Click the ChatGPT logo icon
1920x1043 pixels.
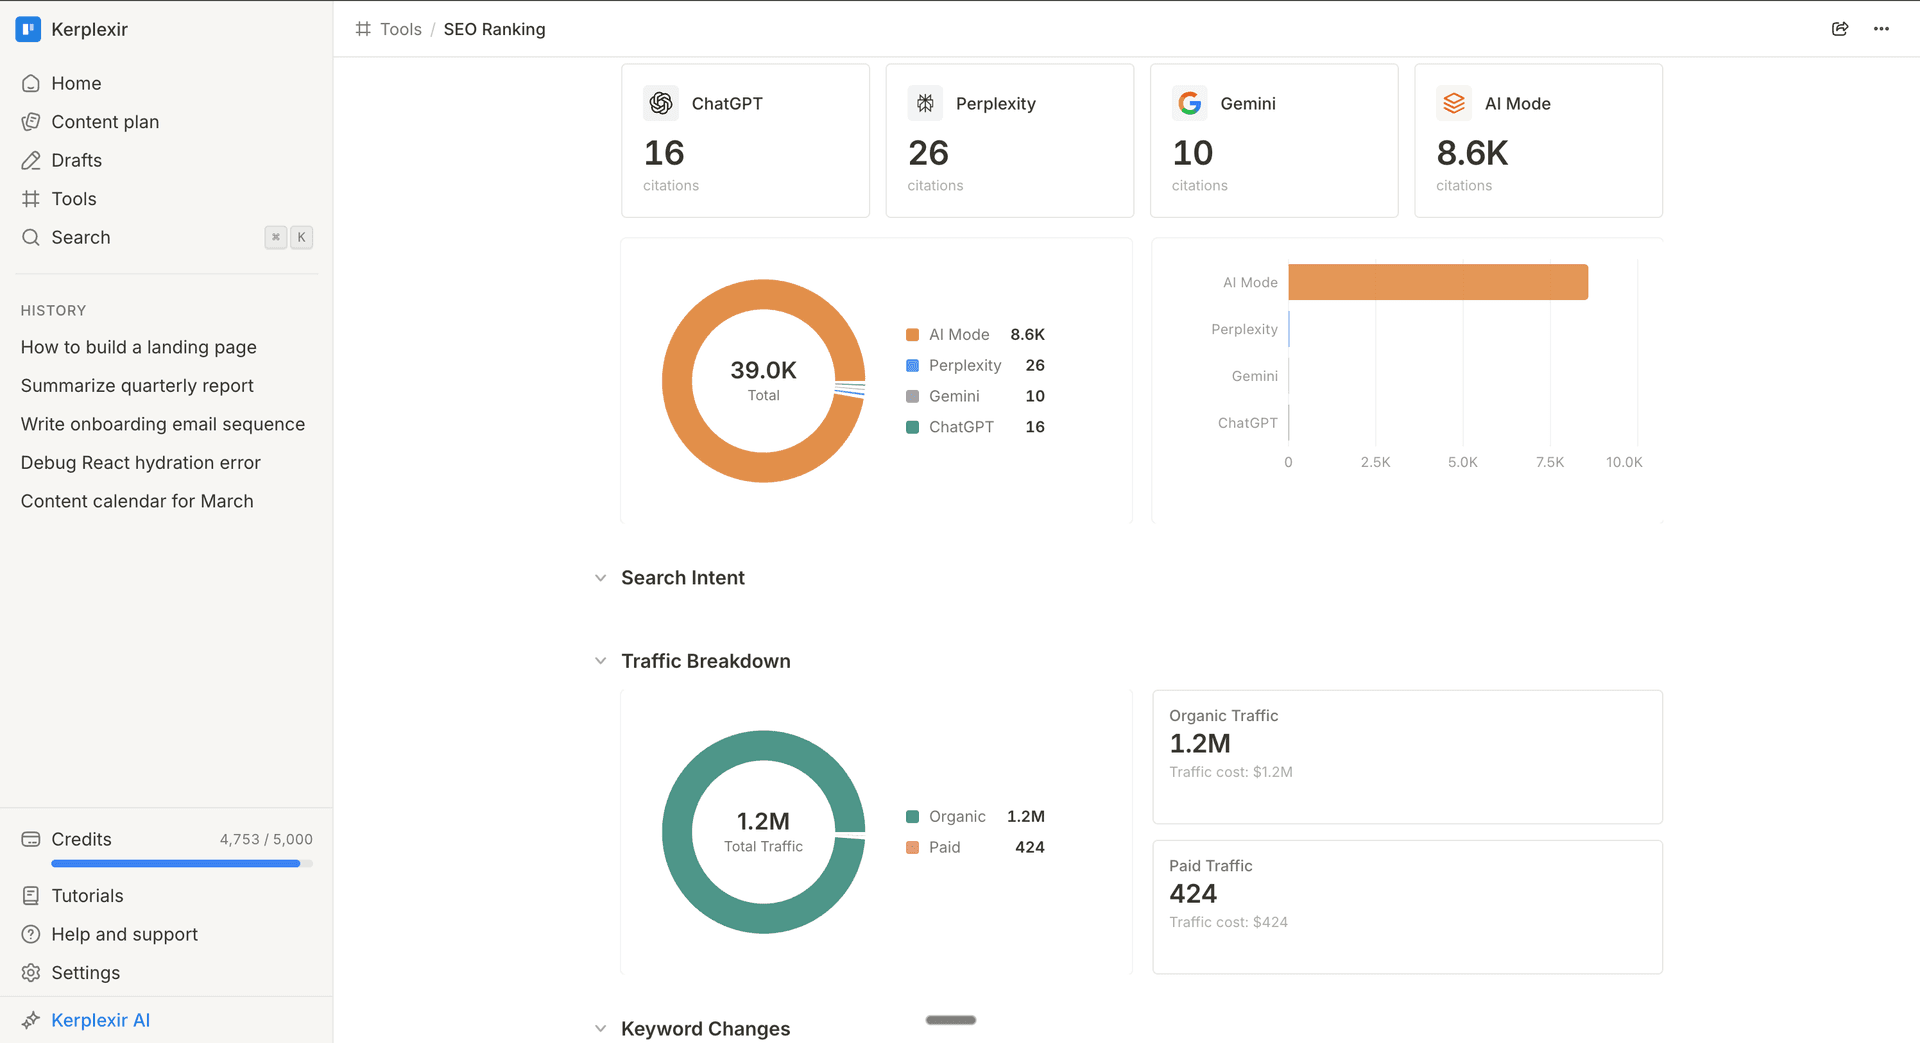(x=661, y=102)
